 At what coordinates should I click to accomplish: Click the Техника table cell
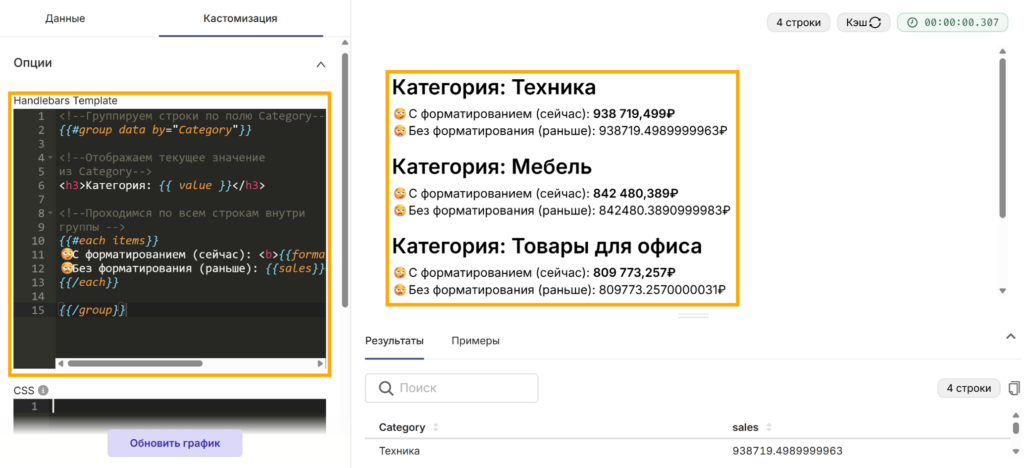pyautogui.click(x=400, y=451)
